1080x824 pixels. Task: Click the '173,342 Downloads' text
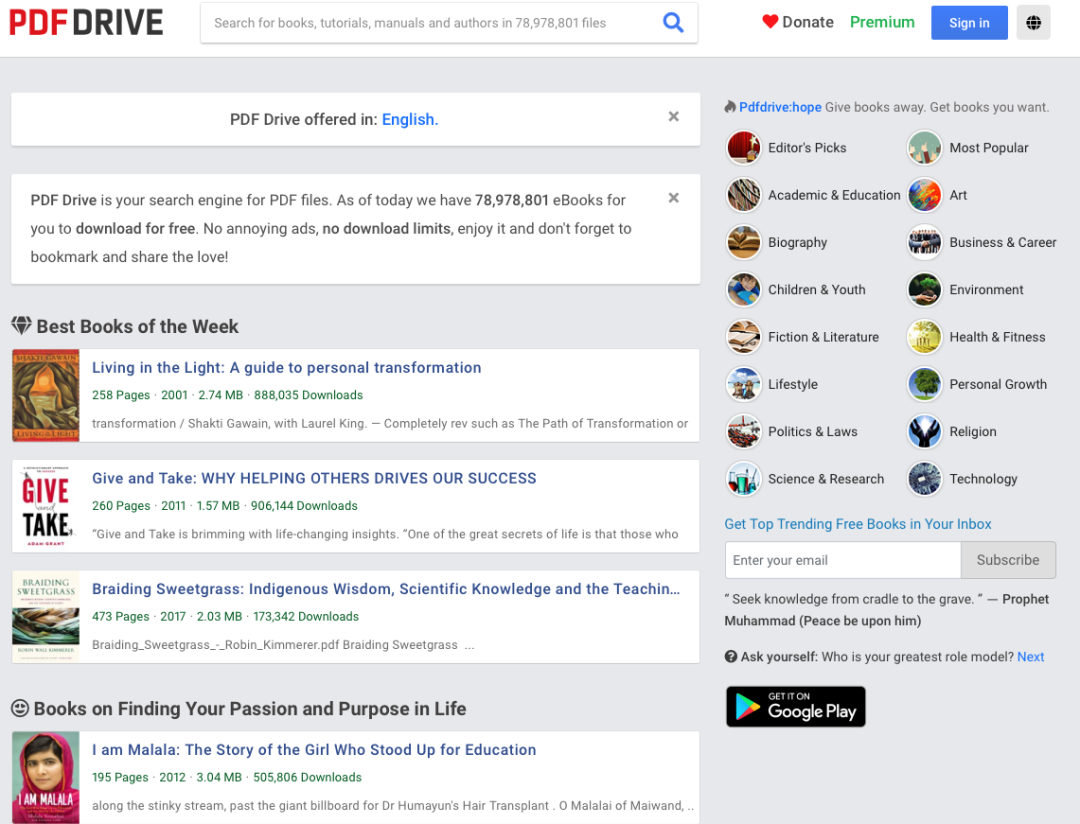tap(306, 617)
